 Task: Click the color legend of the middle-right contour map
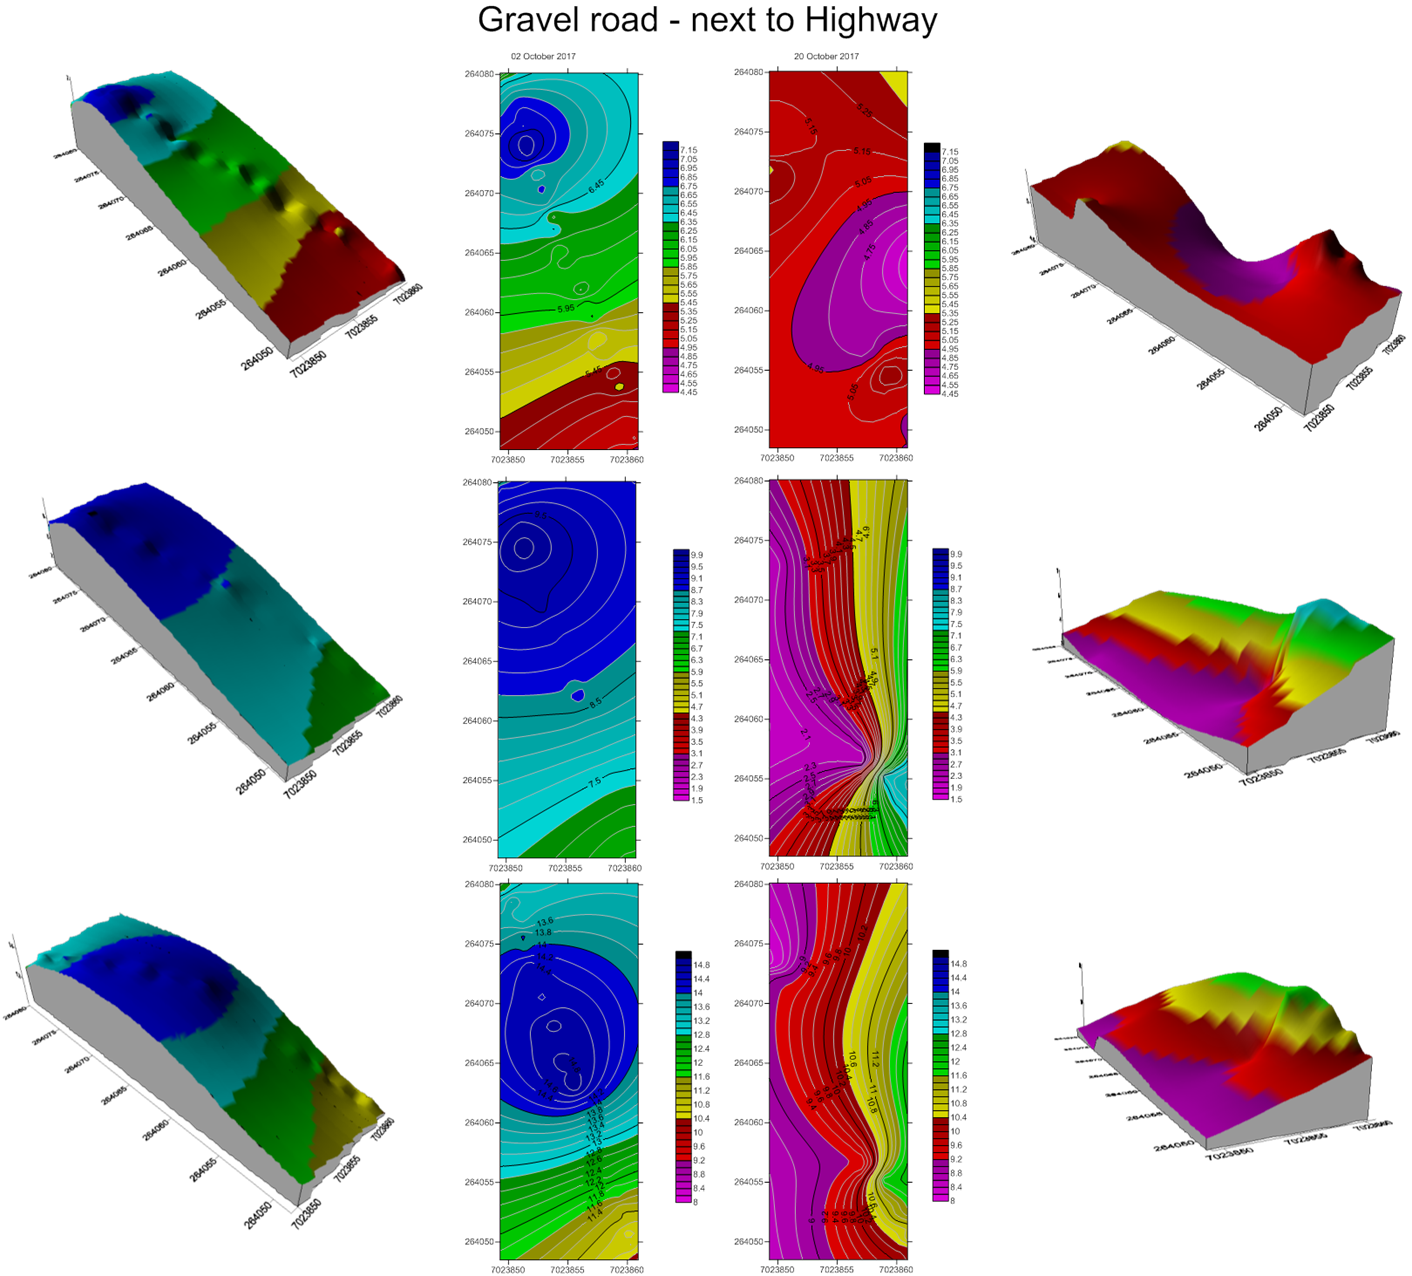pos(941,670)
